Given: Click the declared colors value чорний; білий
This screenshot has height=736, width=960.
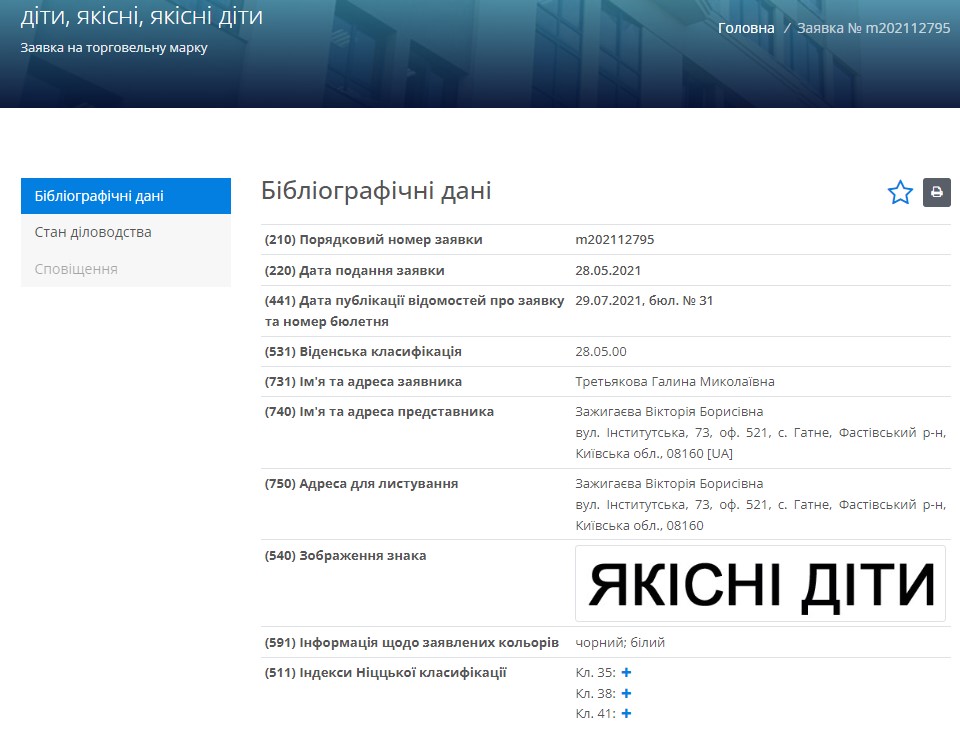Looking at the screenshot, I should [620, 642].
